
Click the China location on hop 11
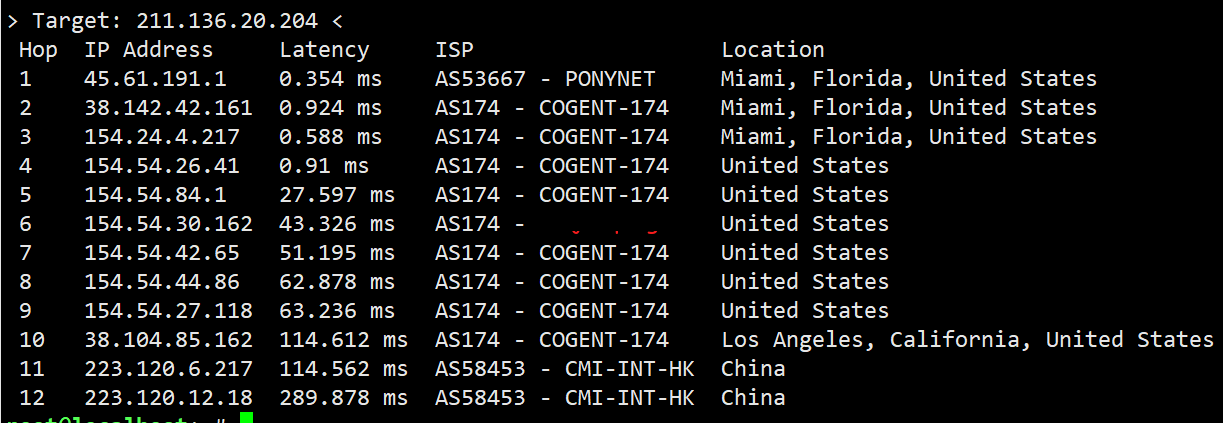pos(753,368)
